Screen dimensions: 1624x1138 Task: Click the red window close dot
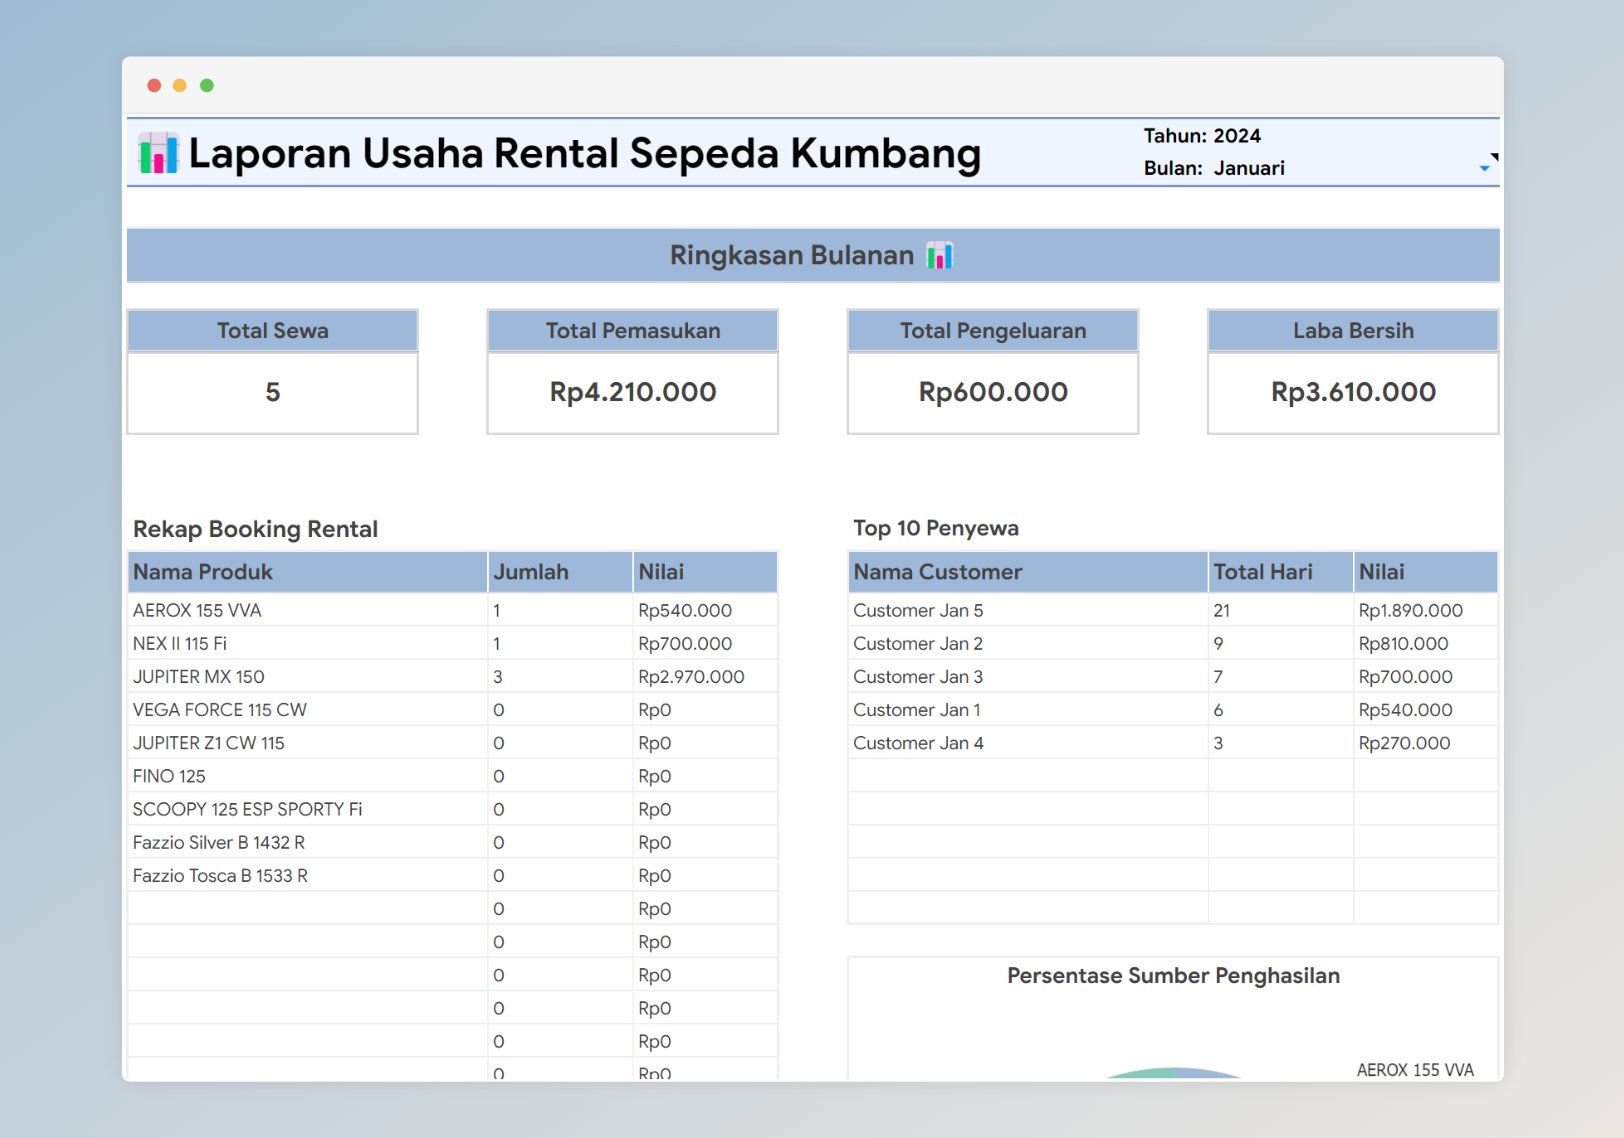click(x=154, y=85)
